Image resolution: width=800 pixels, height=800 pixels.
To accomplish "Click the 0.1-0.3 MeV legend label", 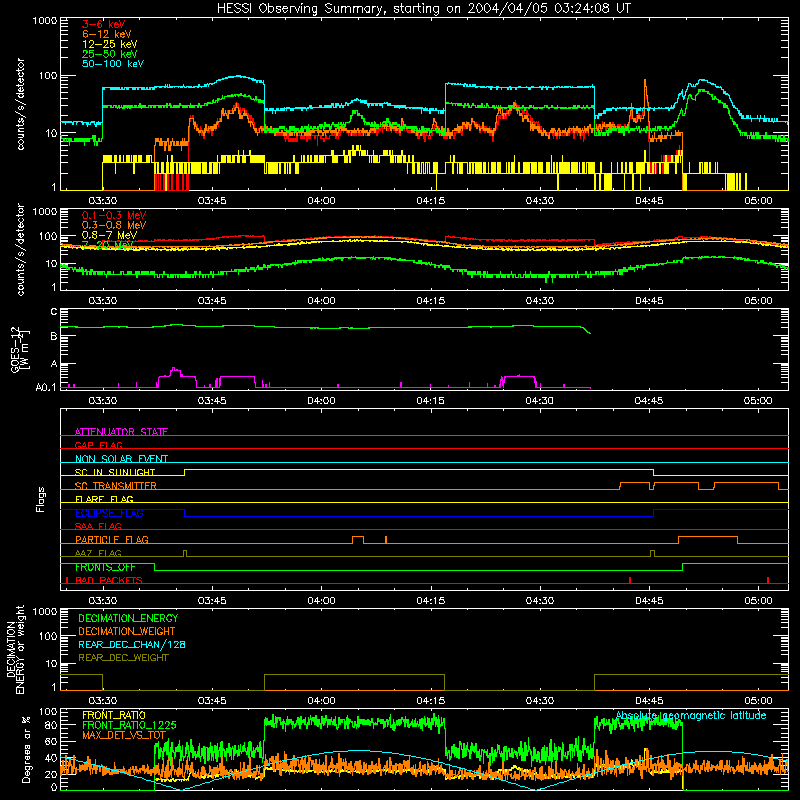I will pyautogui.click(x=114, y=215).
